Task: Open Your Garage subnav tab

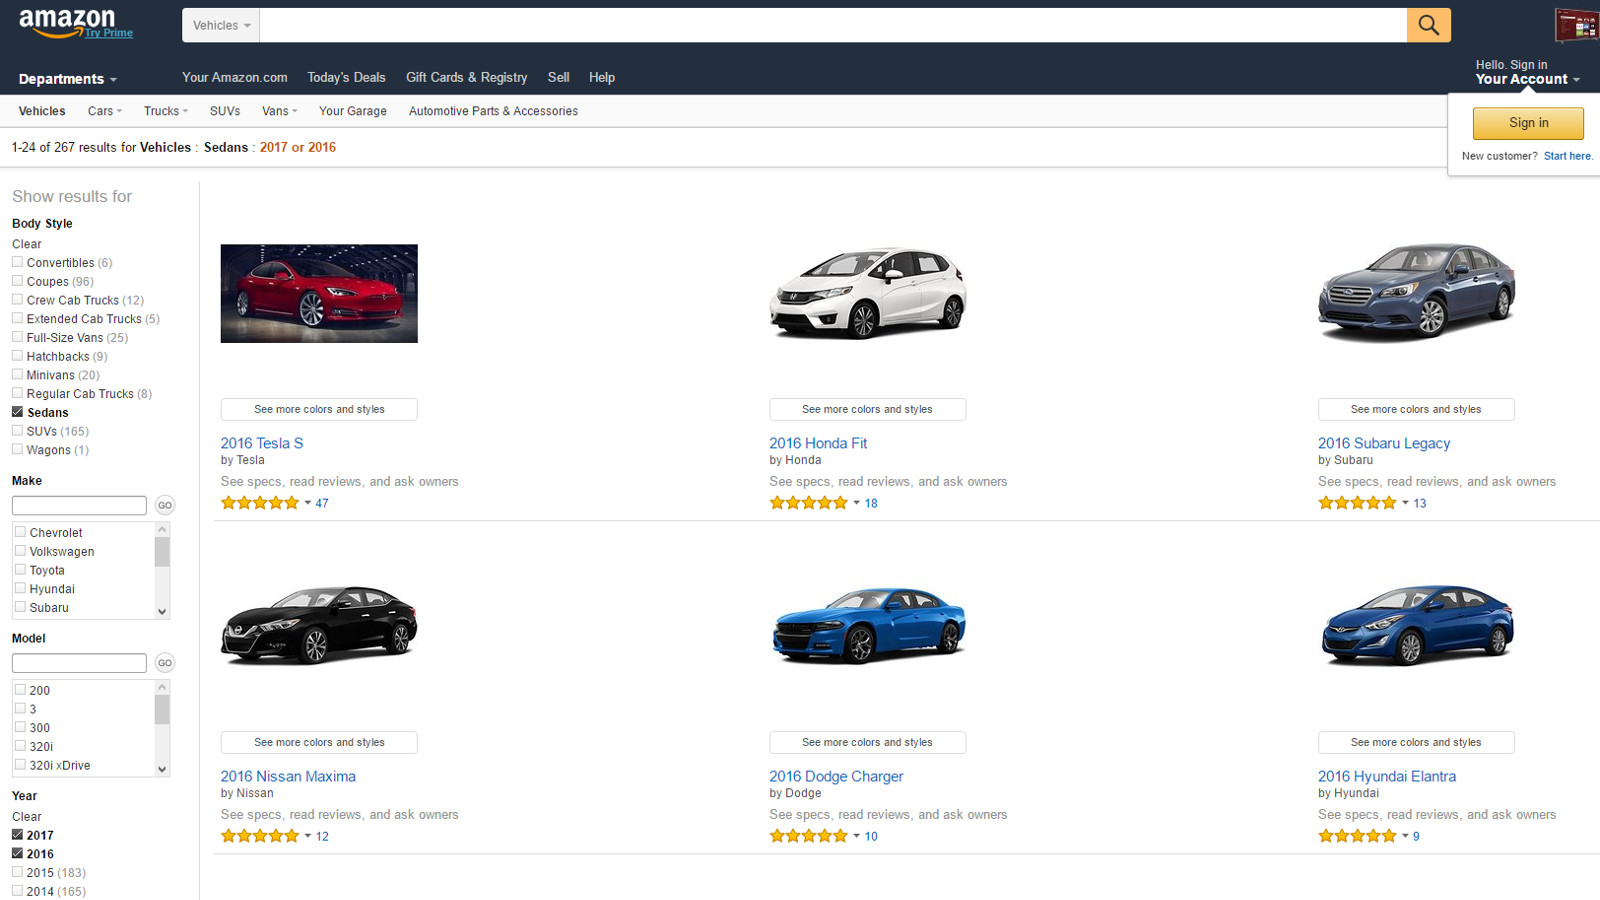Action: click(x=352, y=111)
